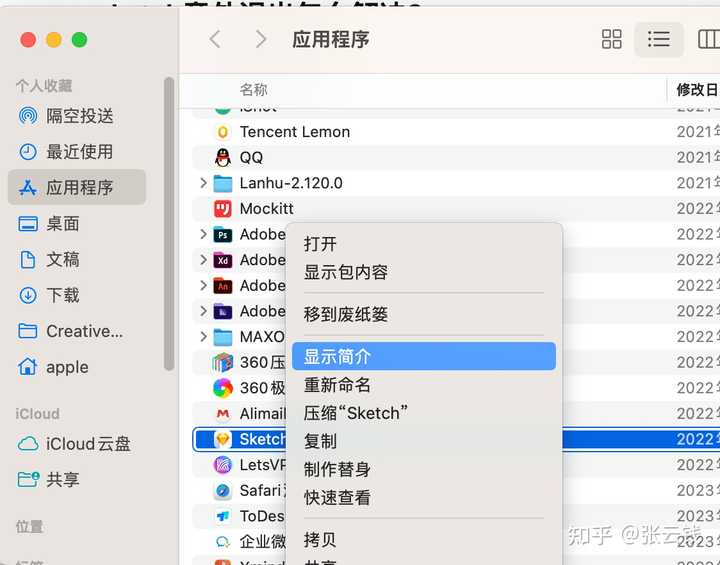Select the Photoshop Ps folder icon
The image size is (720, 565).
click(x=223, y=235)
